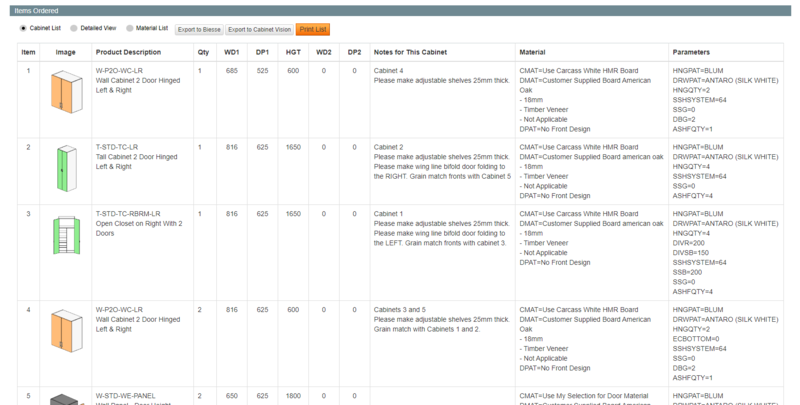Click the orange Print List button

pyautogui.click(x=313, y=30)
